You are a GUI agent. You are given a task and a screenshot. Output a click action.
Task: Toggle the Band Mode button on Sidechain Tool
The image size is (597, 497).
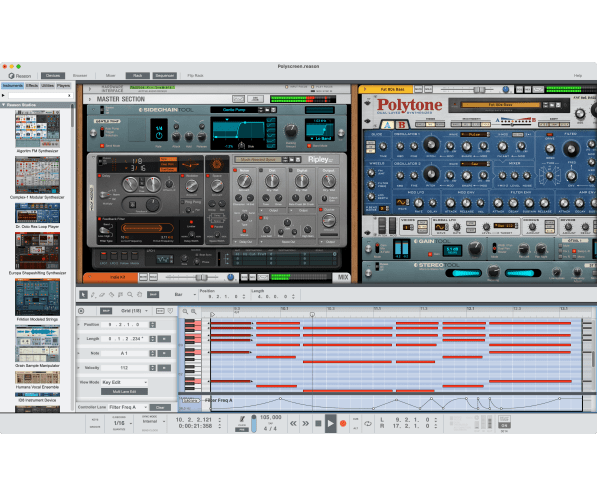tap(309, 145)
